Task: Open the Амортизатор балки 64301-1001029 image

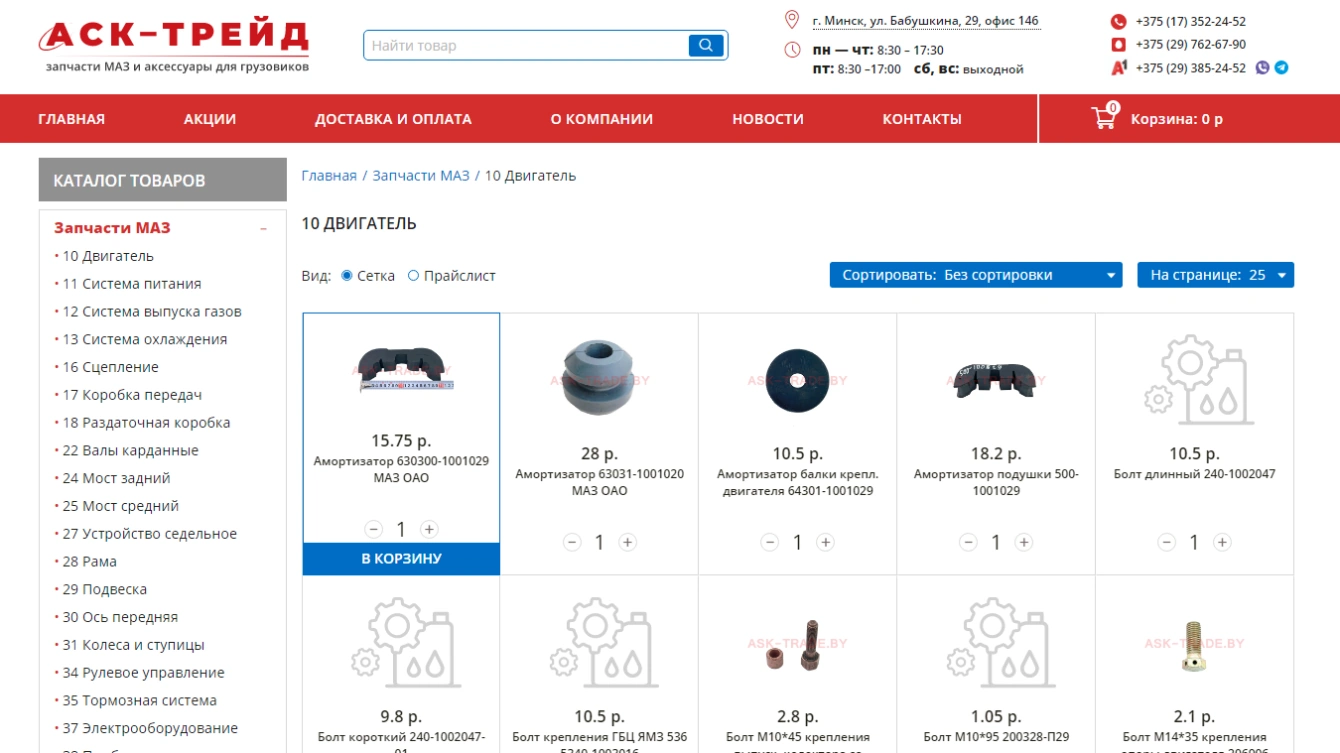Action: coord(797,380)
